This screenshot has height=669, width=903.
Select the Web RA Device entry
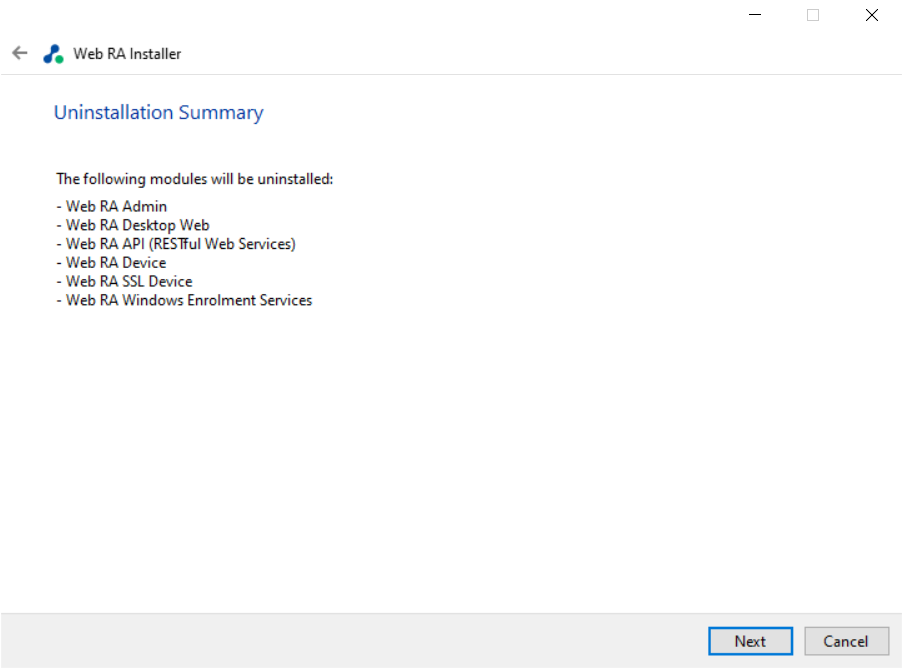tap(112, 263)
